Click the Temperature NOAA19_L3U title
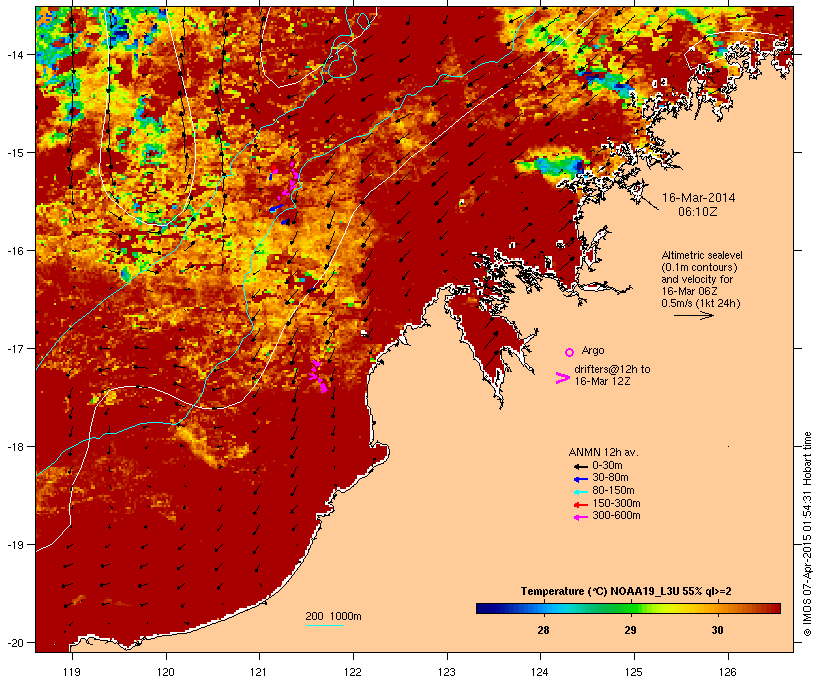Image resolution: width=820 pixels, height=680 pixels. (626, 591)
